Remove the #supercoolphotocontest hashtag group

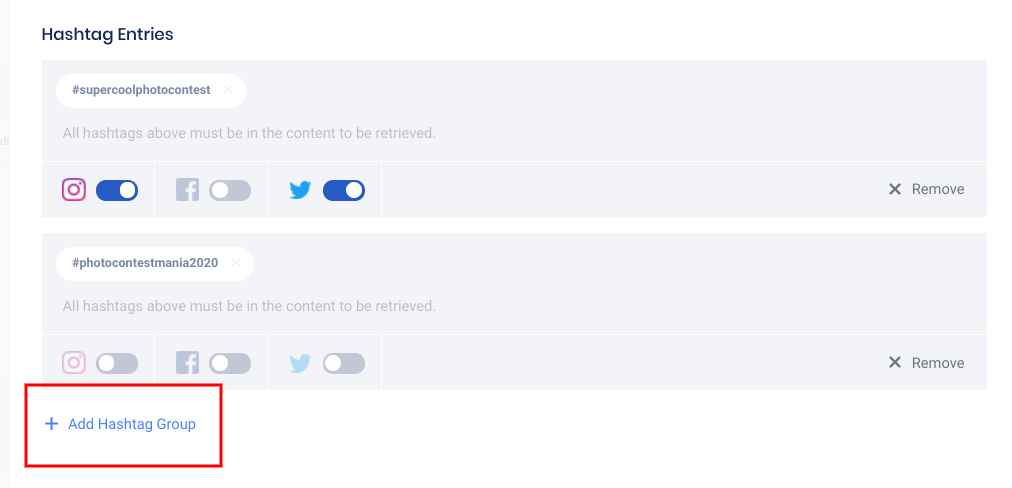coord(926,189)
